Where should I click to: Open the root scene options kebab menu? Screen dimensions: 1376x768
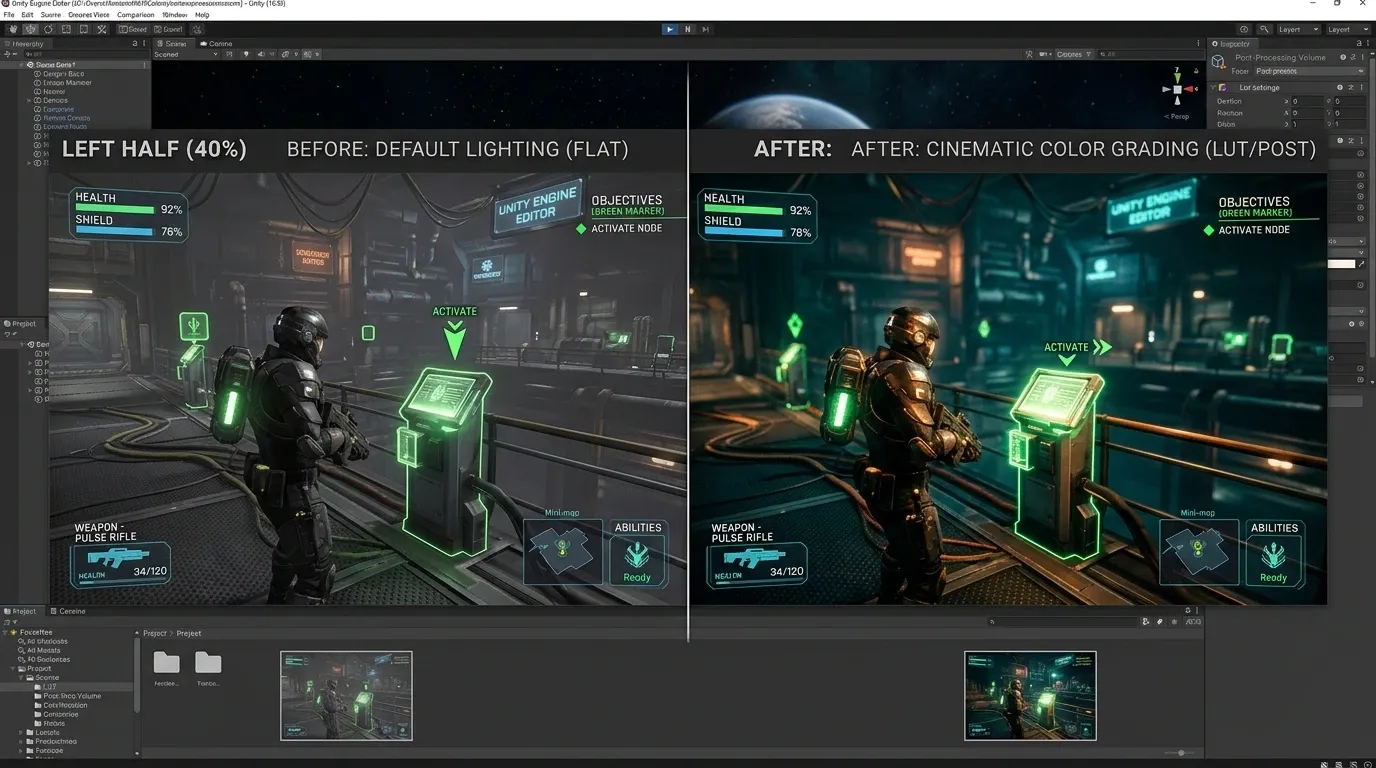pyautogui.click(x=144, y=65)
